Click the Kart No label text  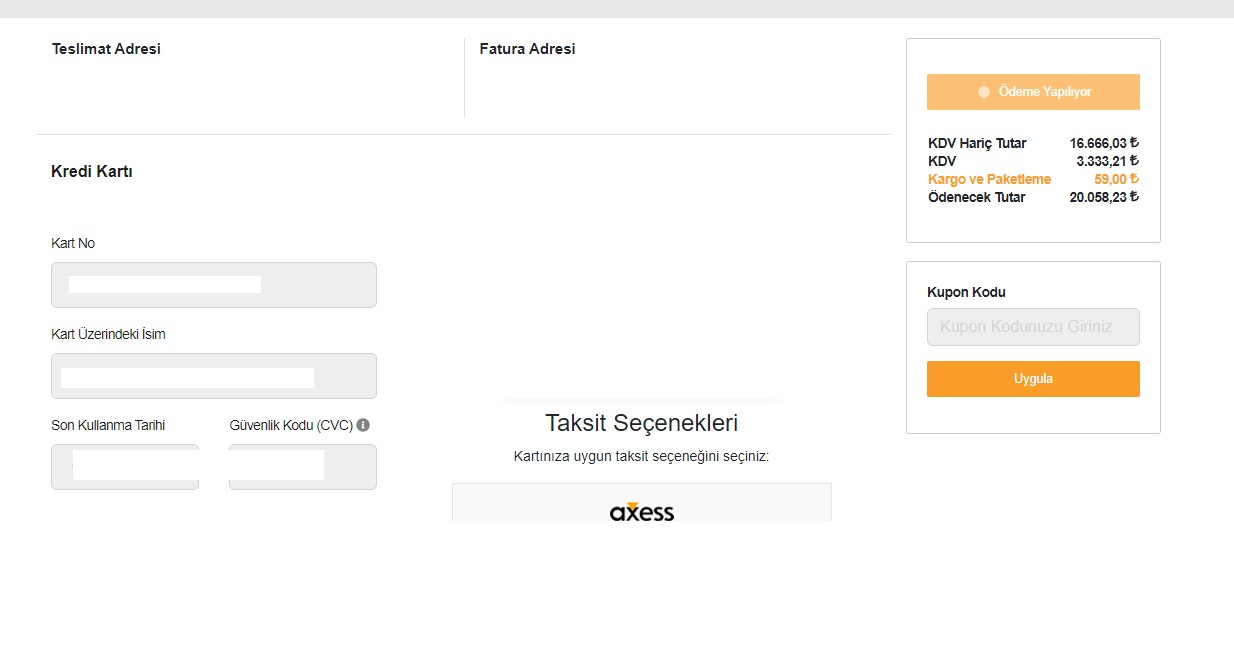pos(73,243)
